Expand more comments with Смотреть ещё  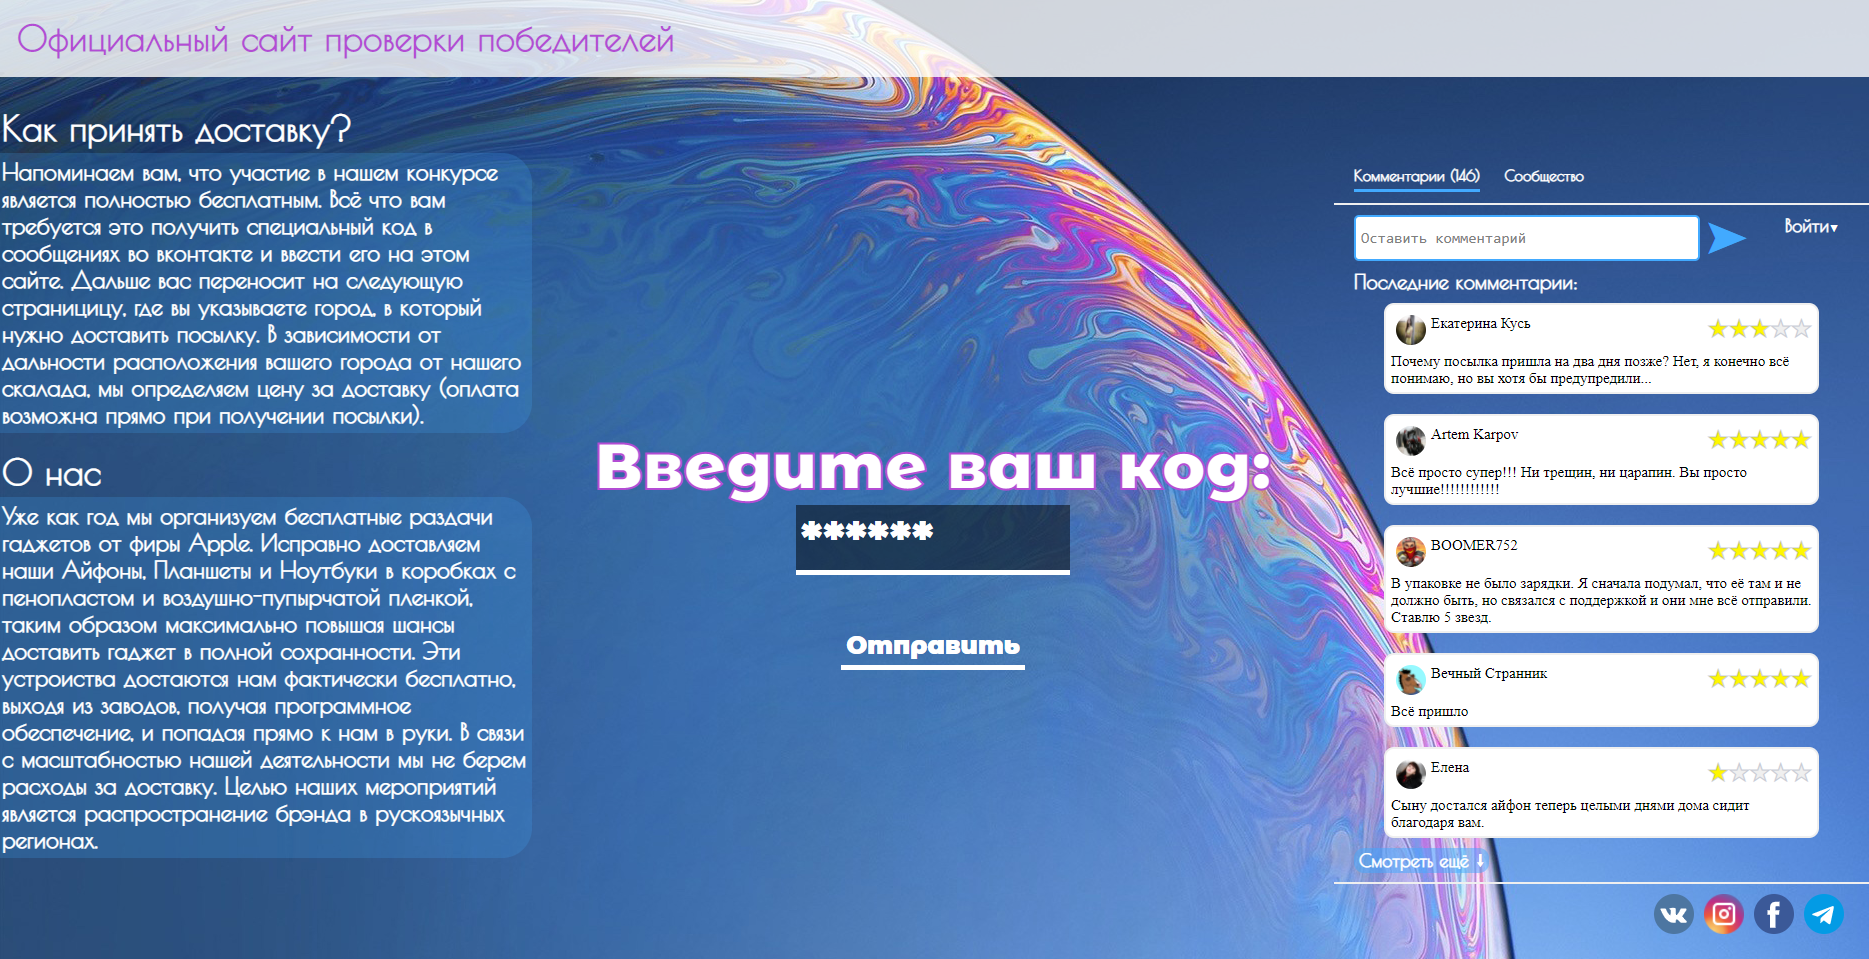(1420, 861)
